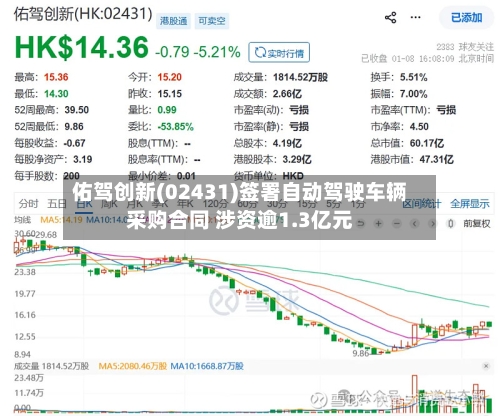Image resolution: width=500 pixels, height=416 pixels.
Task: Click the 换手 value 5.51%
Action: pyautogui.click(x=414, y=77)
